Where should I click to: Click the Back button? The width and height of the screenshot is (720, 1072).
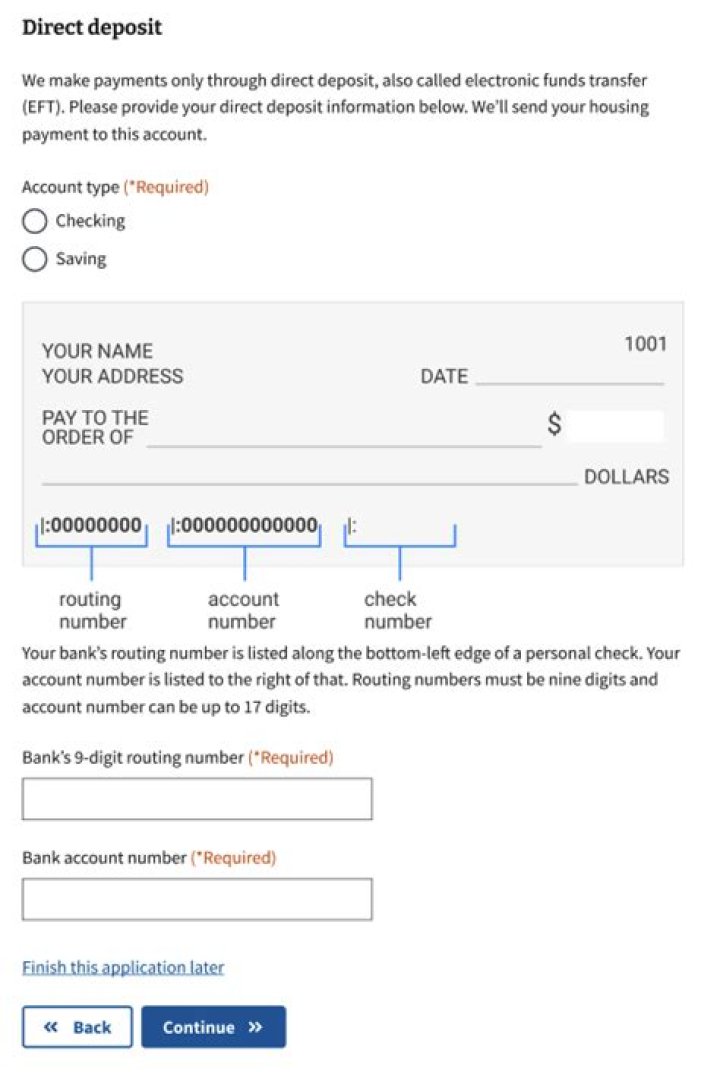pyautogui.click(x=77, y=1027)
